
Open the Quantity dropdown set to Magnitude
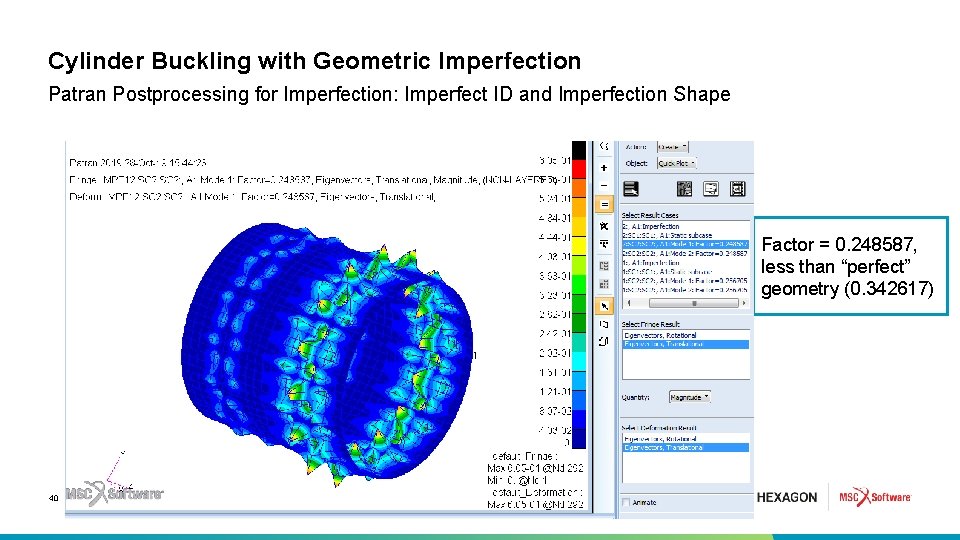coord(689,397)
